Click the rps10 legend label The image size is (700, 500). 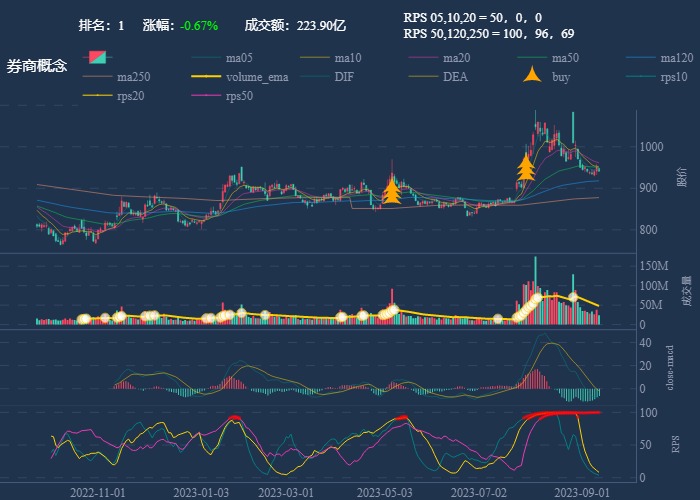click(x=675, y=77)
